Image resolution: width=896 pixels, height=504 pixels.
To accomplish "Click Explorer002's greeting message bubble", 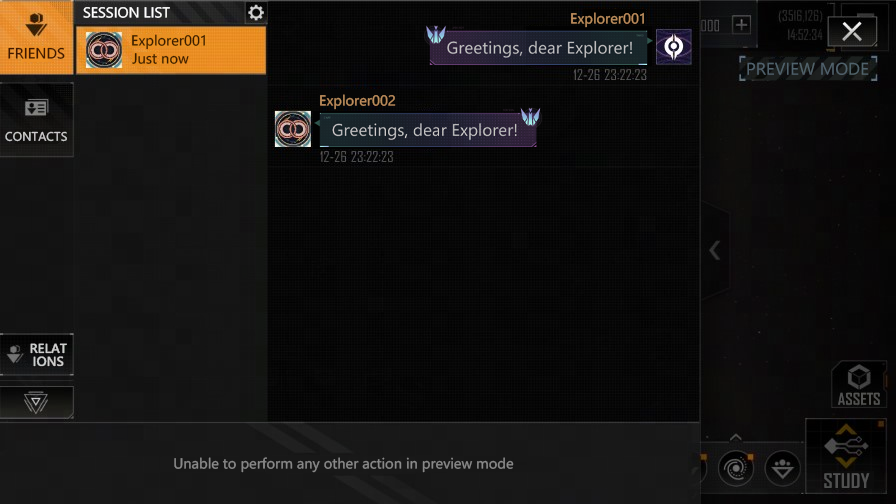I will 427,130.
